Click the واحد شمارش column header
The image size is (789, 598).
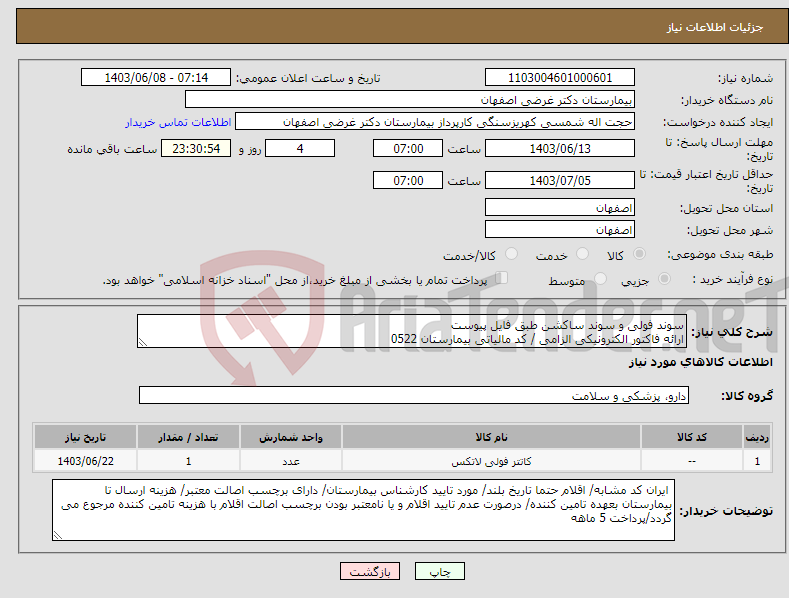click(291, 437)
